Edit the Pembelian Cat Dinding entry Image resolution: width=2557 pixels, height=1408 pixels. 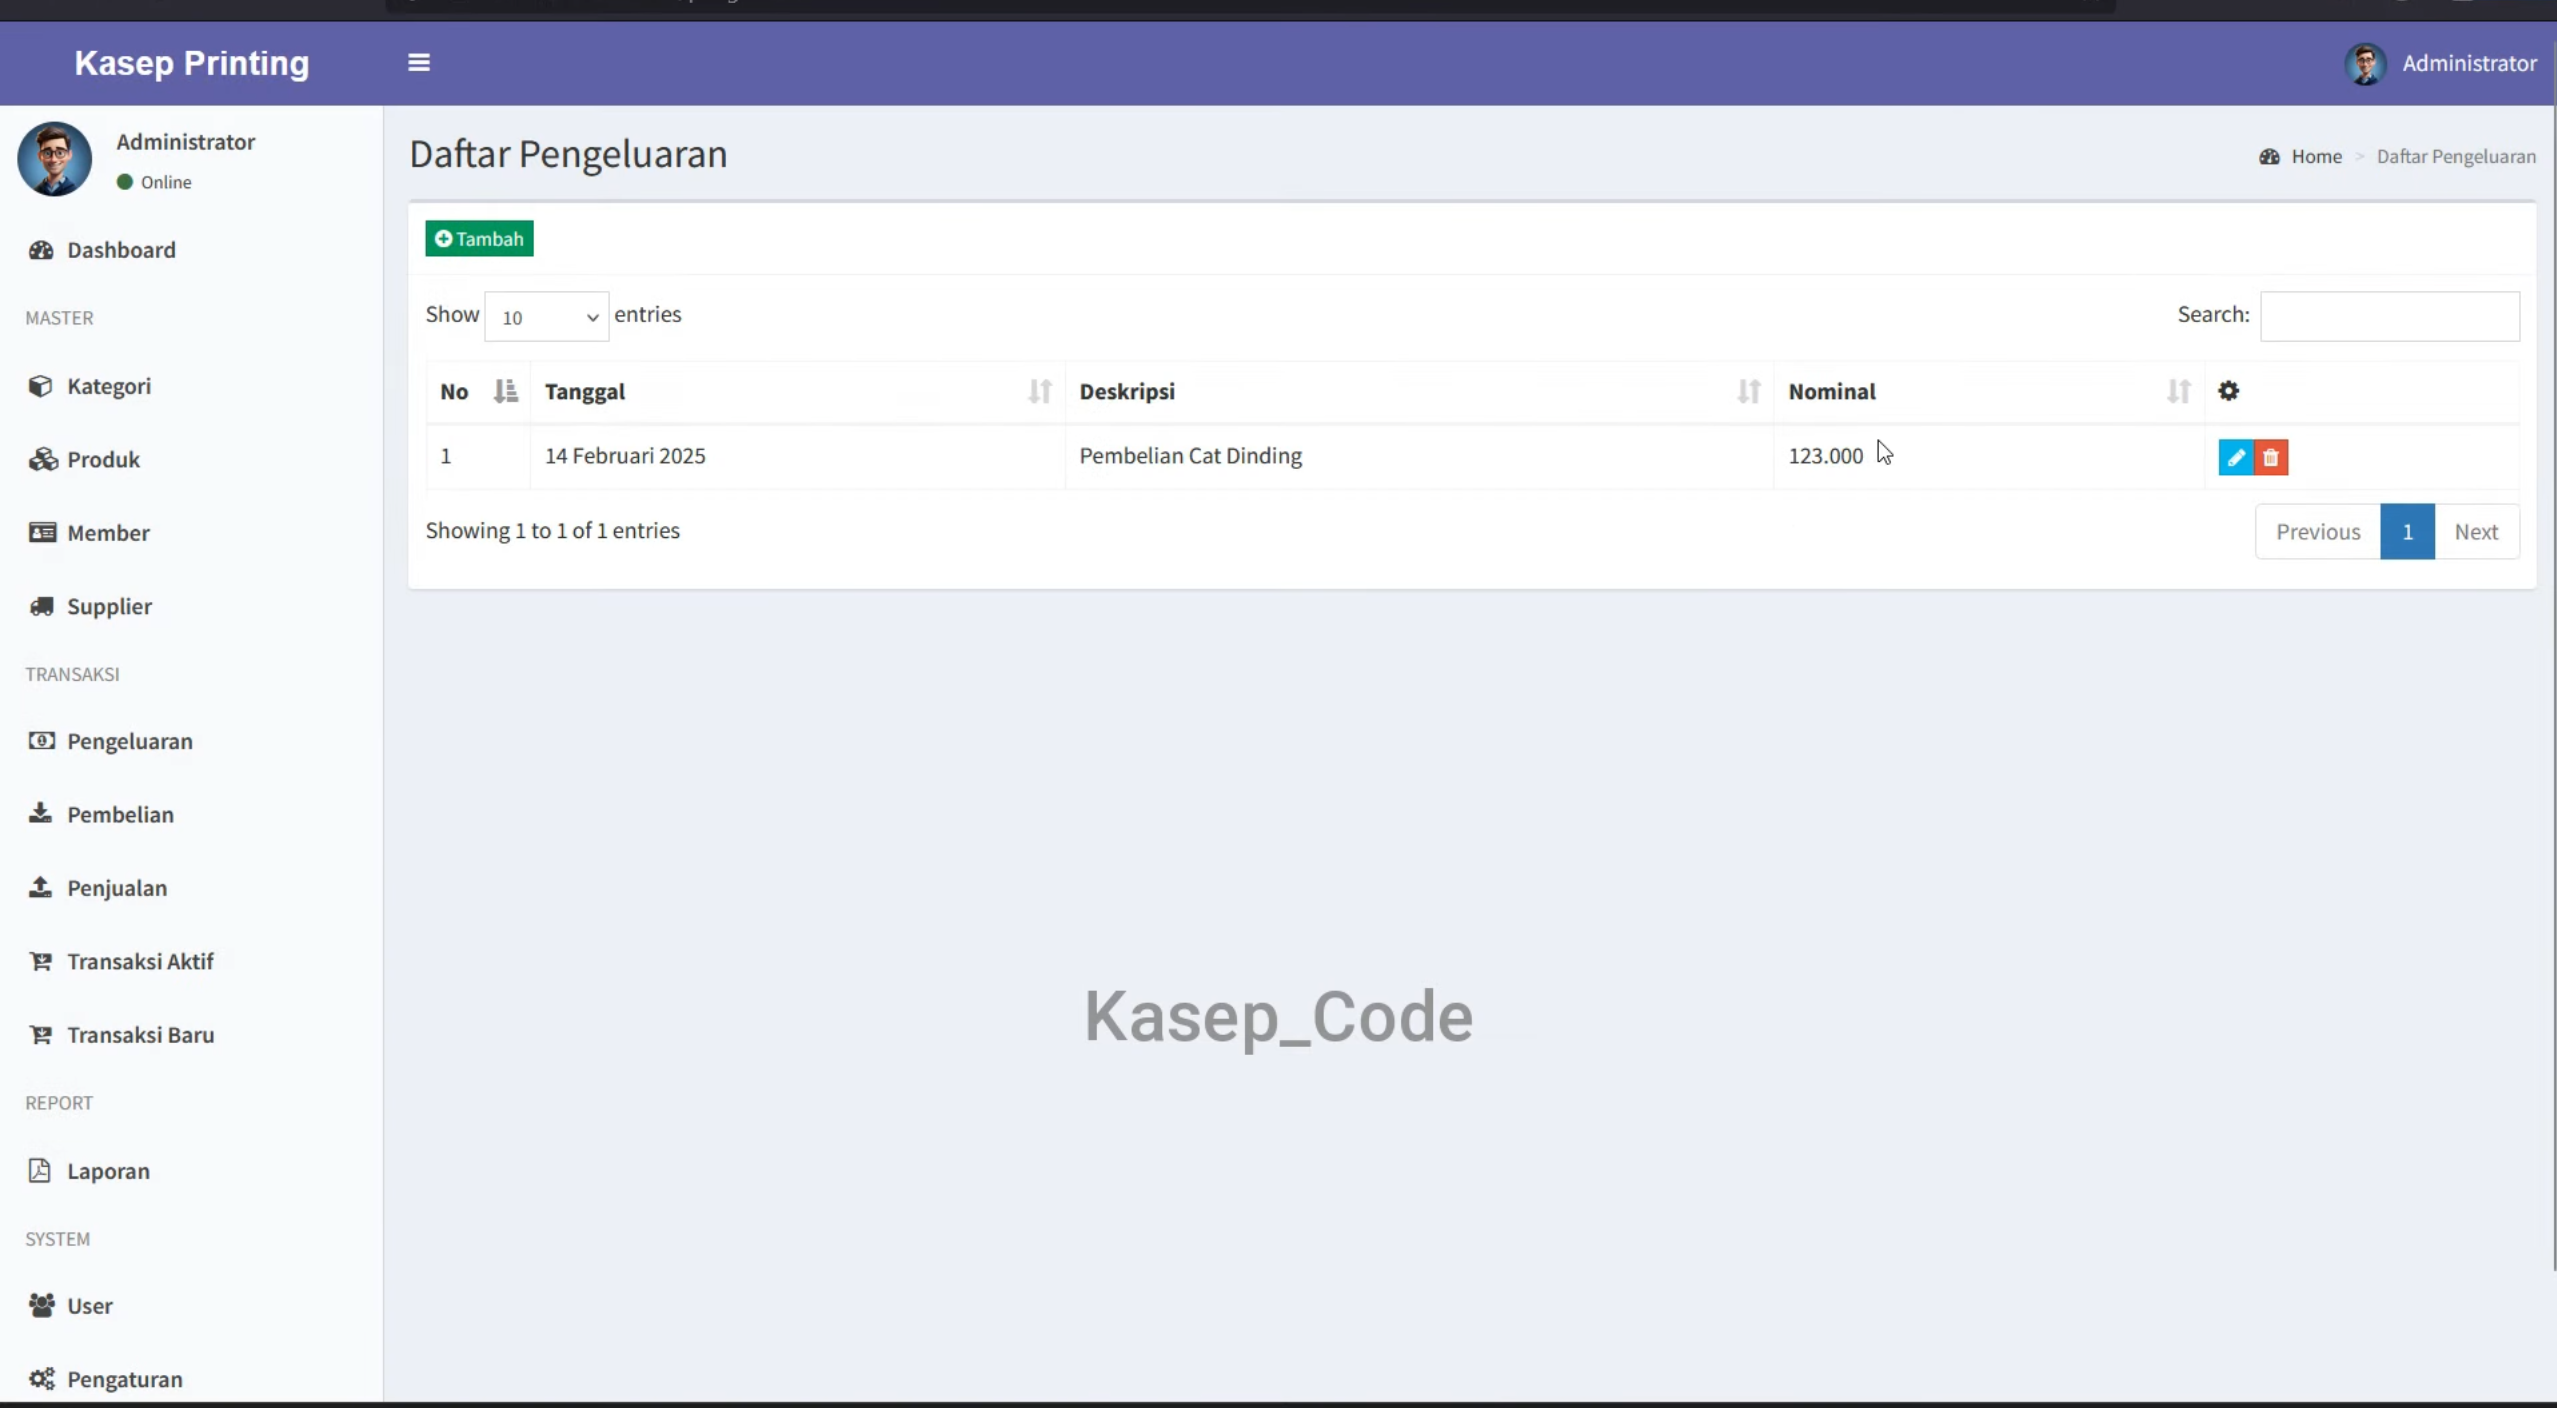[x=2235, y=457]
